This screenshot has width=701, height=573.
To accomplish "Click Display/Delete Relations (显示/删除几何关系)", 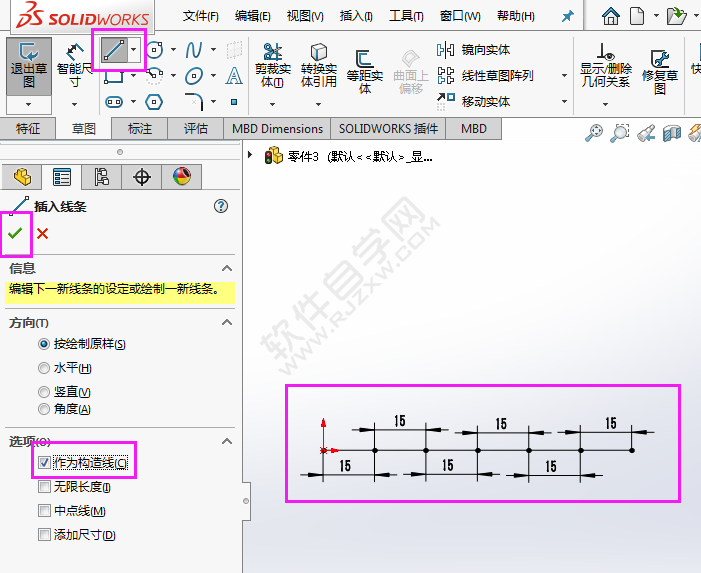I will pos(605,66).
